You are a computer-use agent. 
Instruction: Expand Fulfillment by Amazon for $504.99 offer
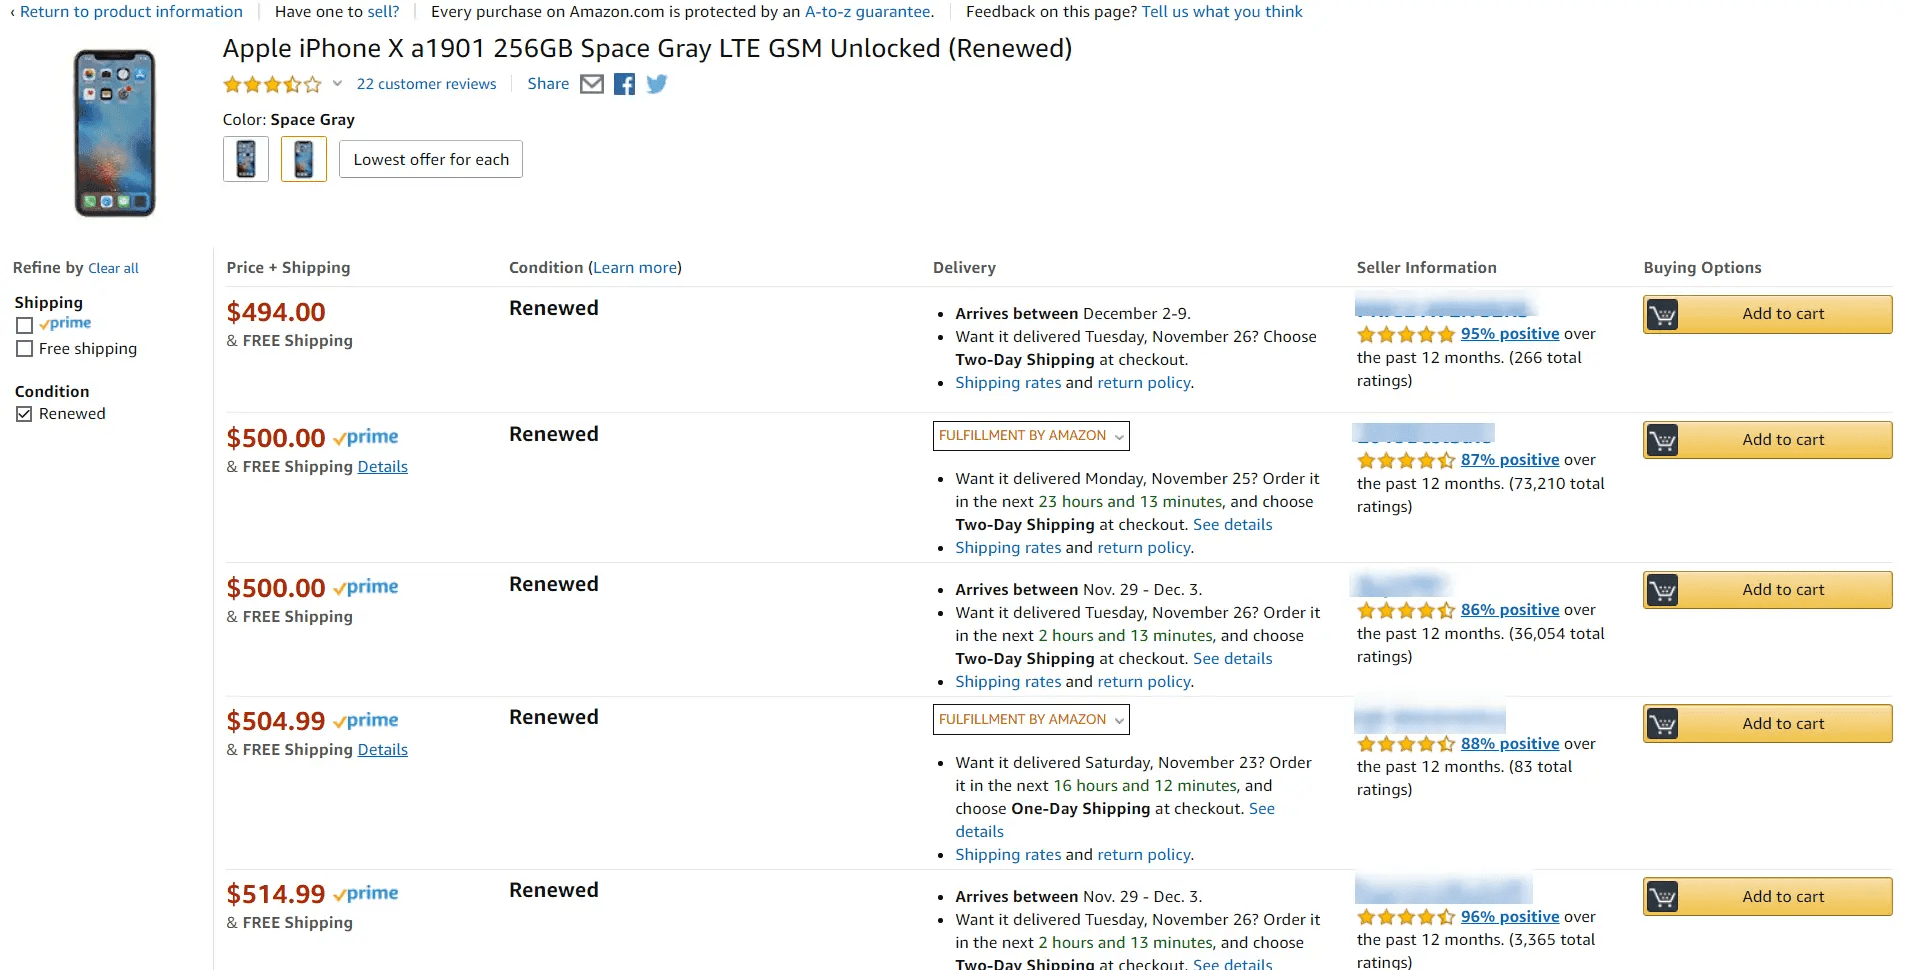pyautogui.click(x=1031, y=720)
